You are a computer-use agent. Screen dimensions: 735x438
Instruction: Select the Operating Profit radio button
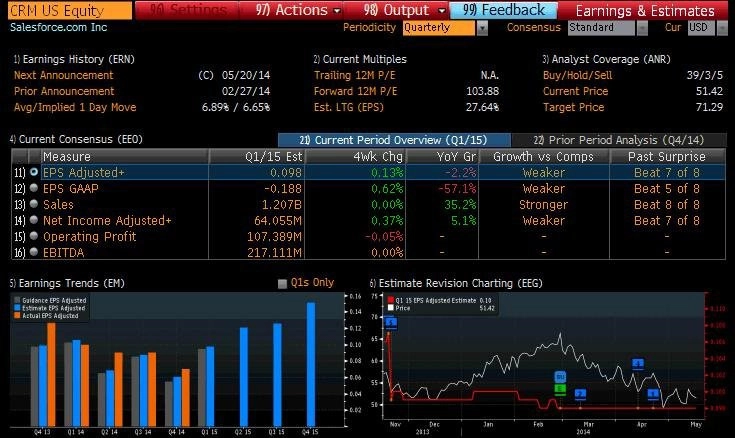click(x=34, y=236)
